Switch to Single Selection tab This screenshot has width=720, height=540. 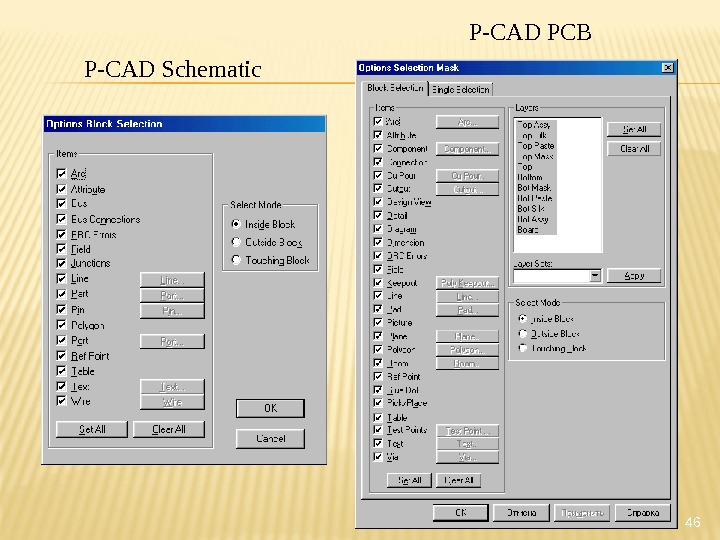pos(461,89)
